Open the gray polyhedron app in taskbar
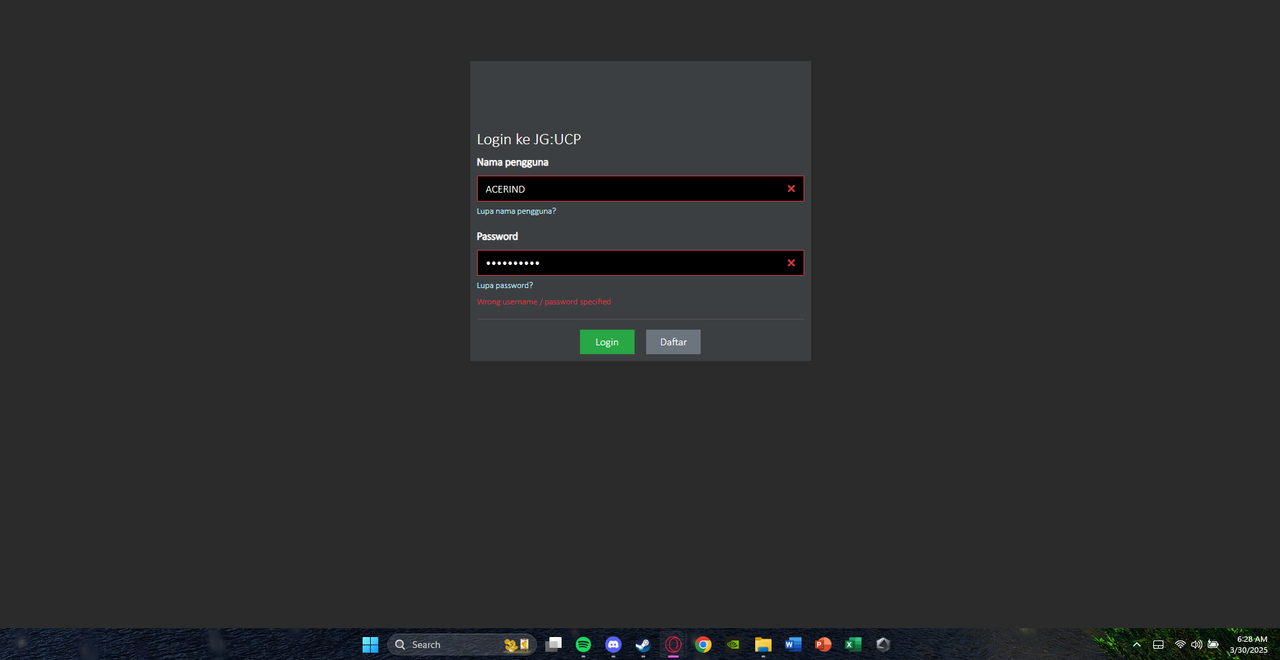 point(883,645)
